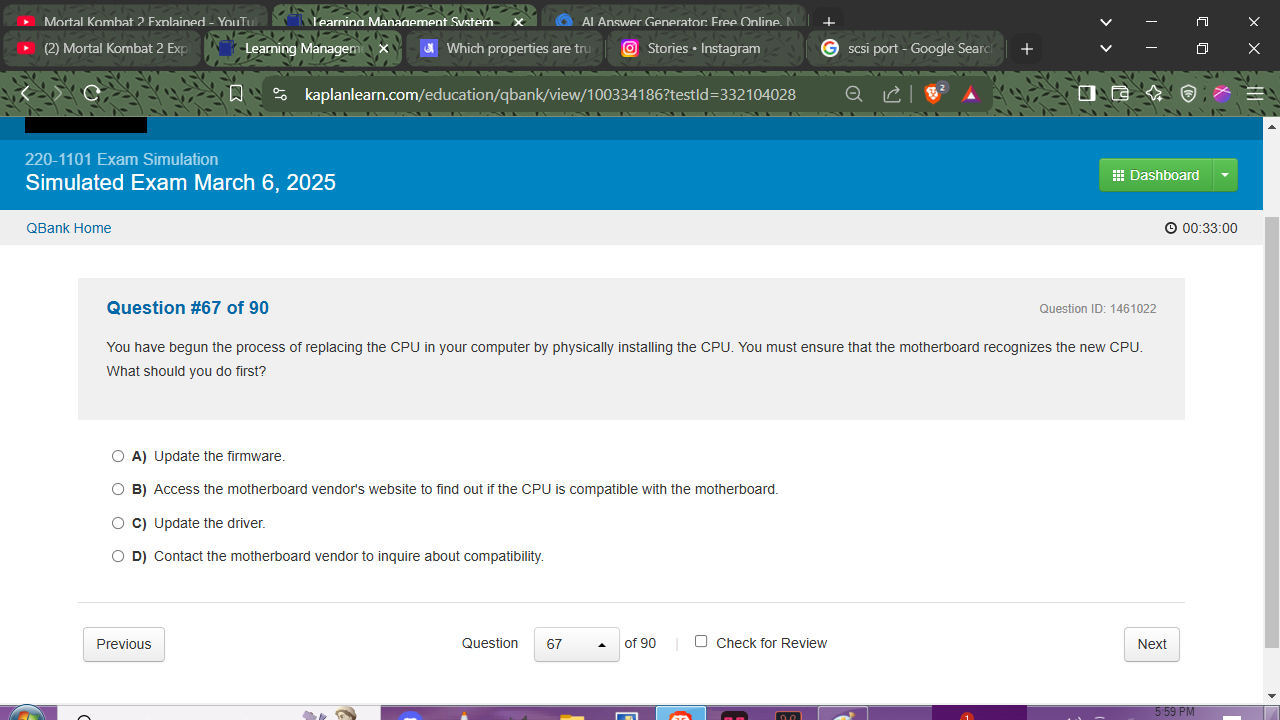The image size is (1280, 720).
Task: Click the green Dashboard button
Action: [x=1156, y=175]
